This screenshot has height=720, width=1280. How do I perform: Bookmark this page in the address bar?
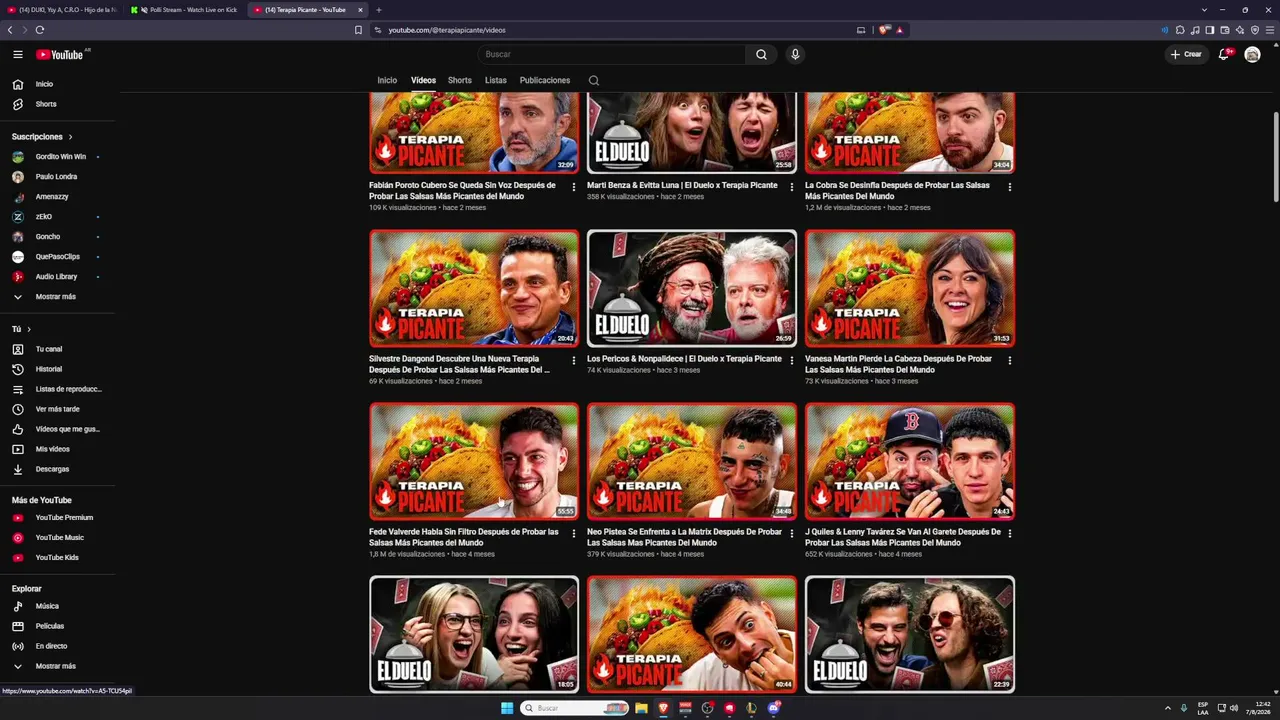(x=358, y=30)
